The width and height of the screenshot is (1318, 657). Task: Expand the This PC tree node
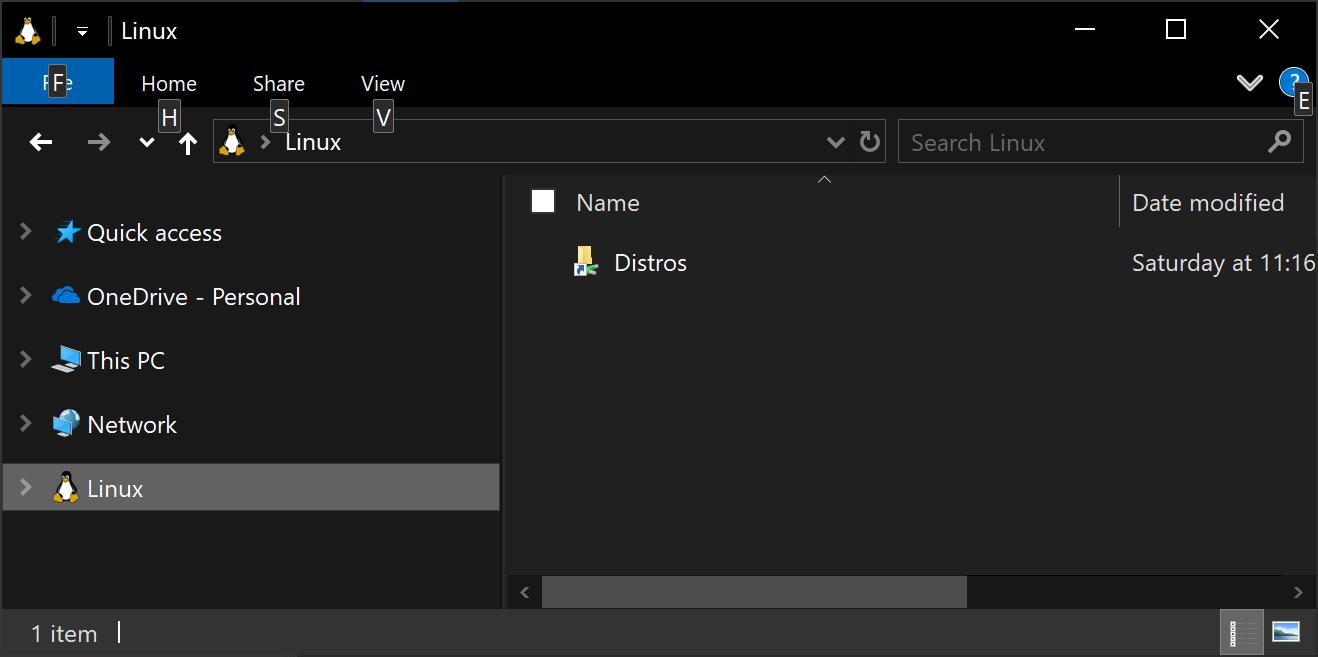26,360
